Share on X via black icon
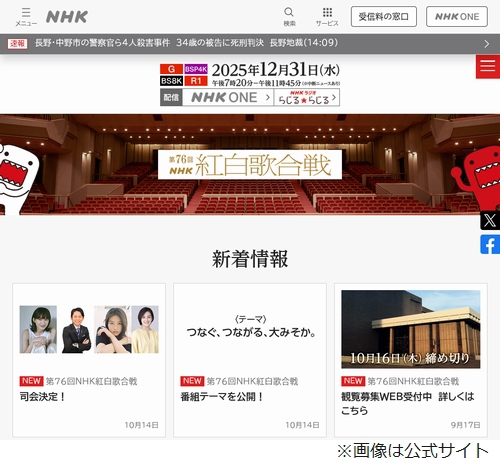Screen dimensions: 500x460 [x=490, y=220]
